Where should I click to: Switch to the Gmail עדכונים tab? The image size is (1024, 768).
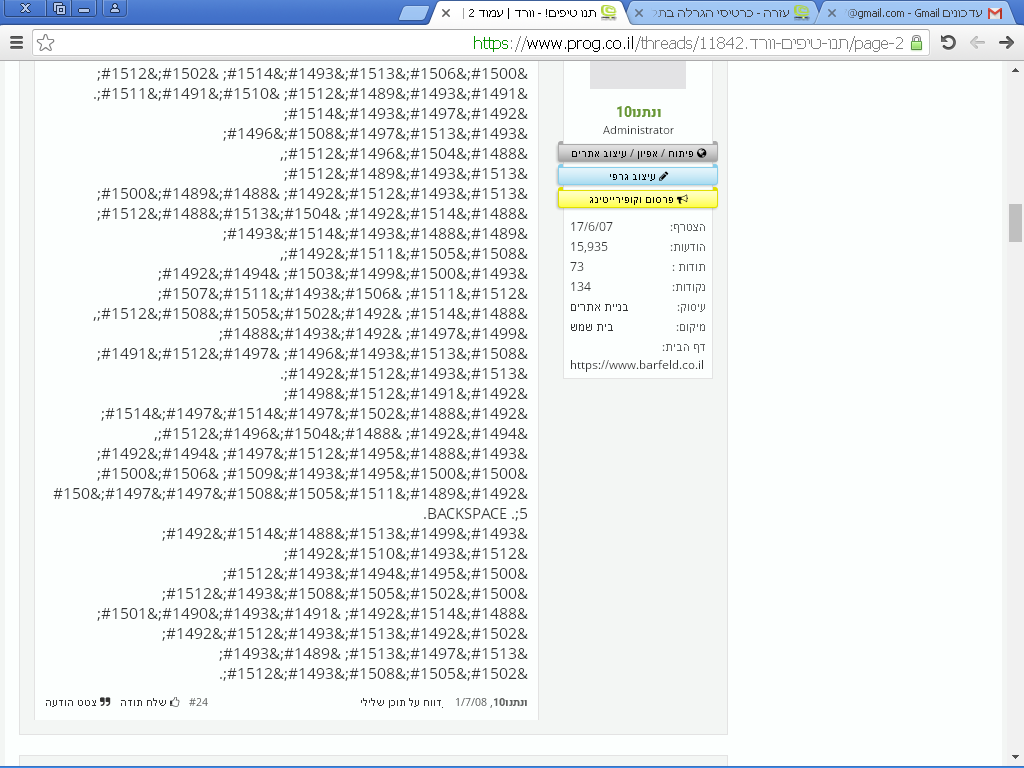pyautogui.click(x=920, y=13)
